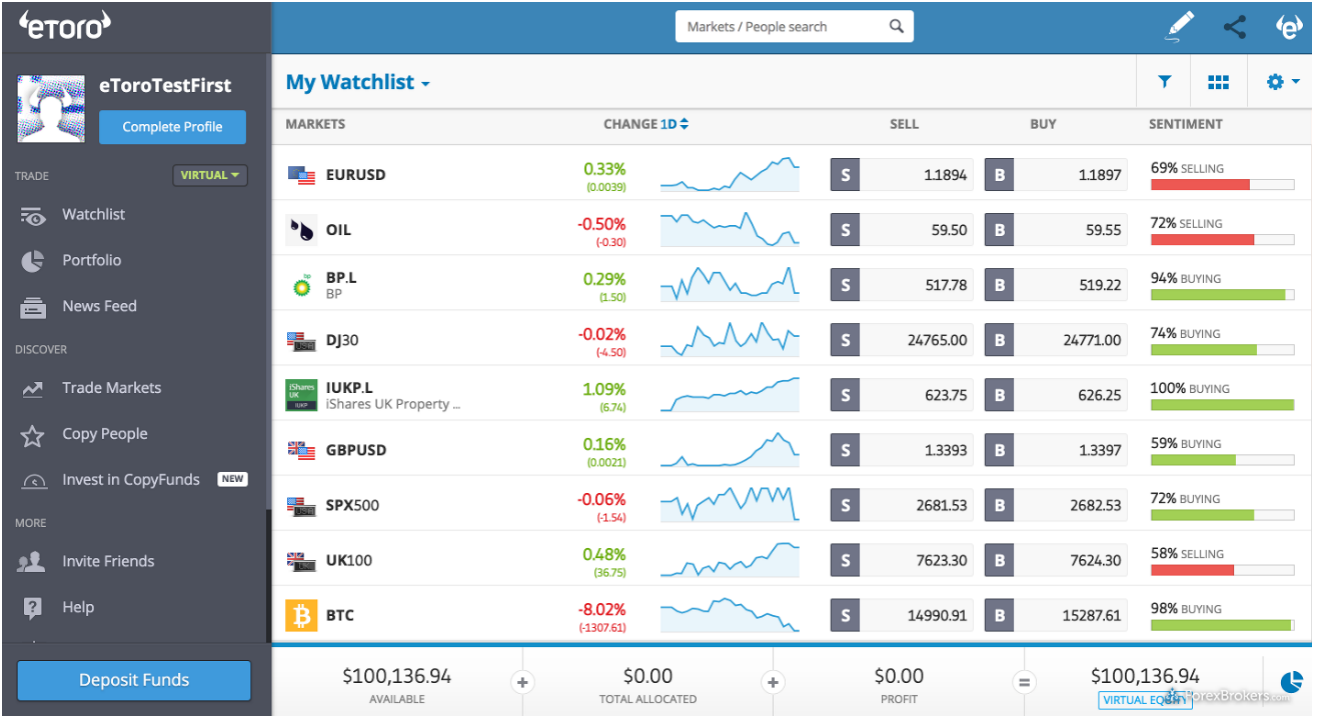This screenshot has width=1318, height=718.
Task: Open the settings gear dropdown
Action: click(x=1282, y=82)
